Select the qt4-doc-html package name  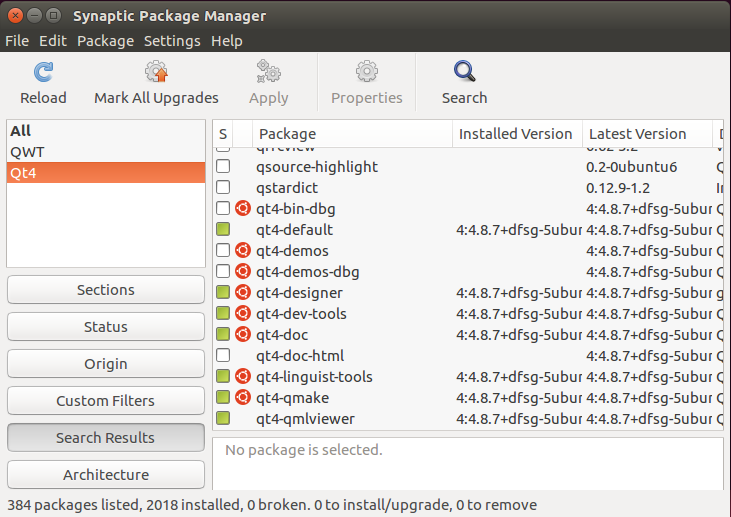coord(300,355)
